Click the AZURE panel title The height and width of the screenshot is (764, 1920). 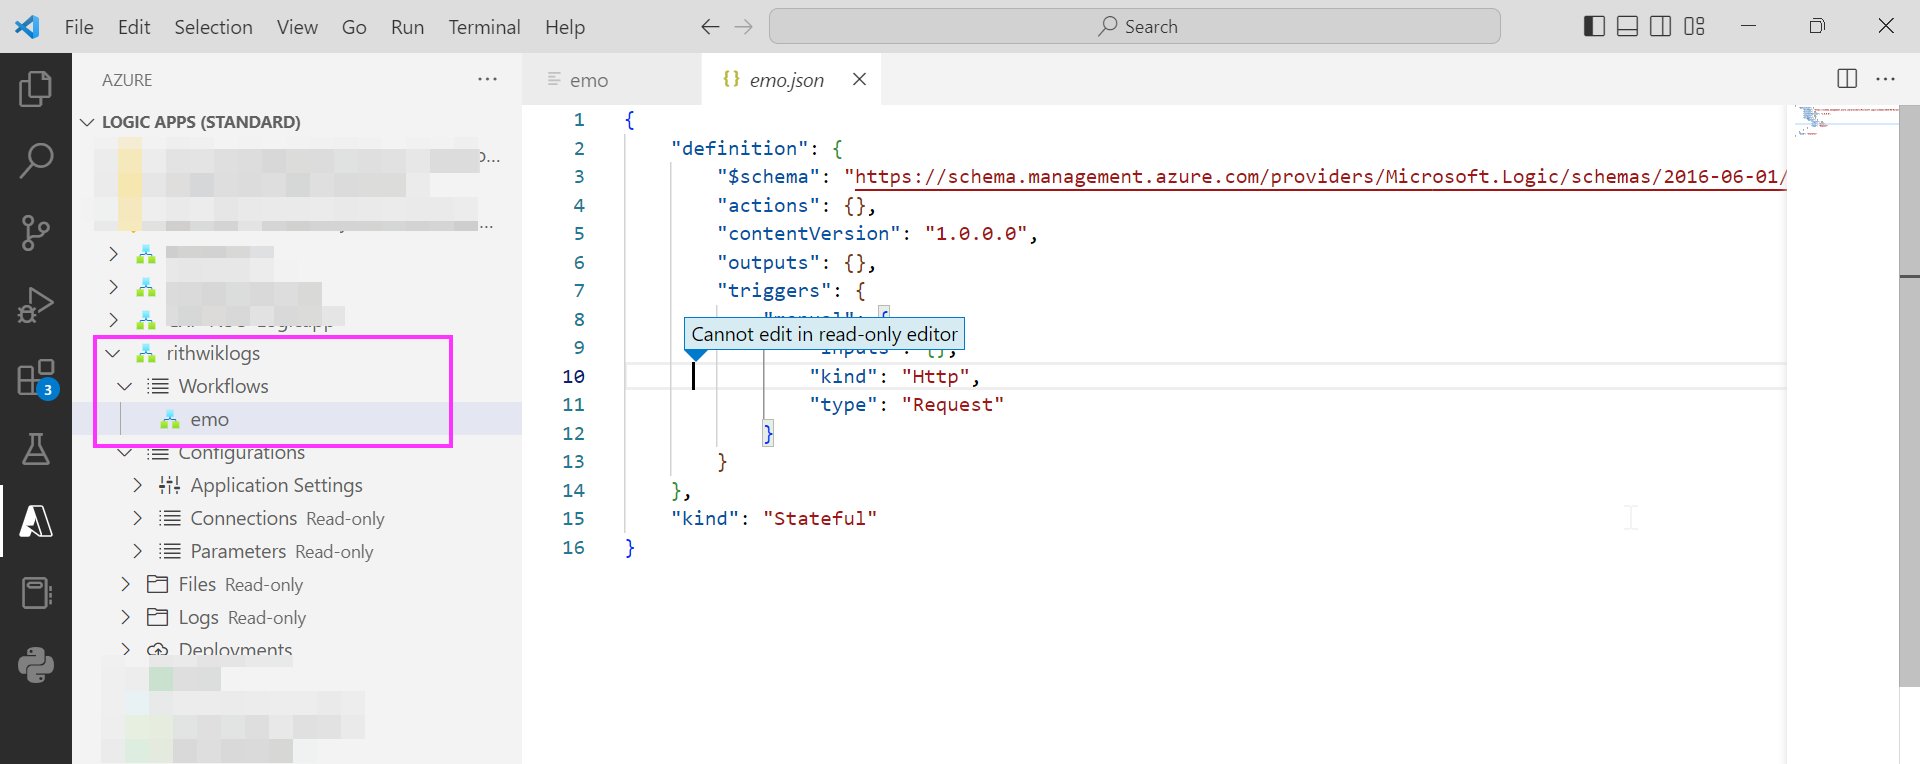[x=127, y=80]
